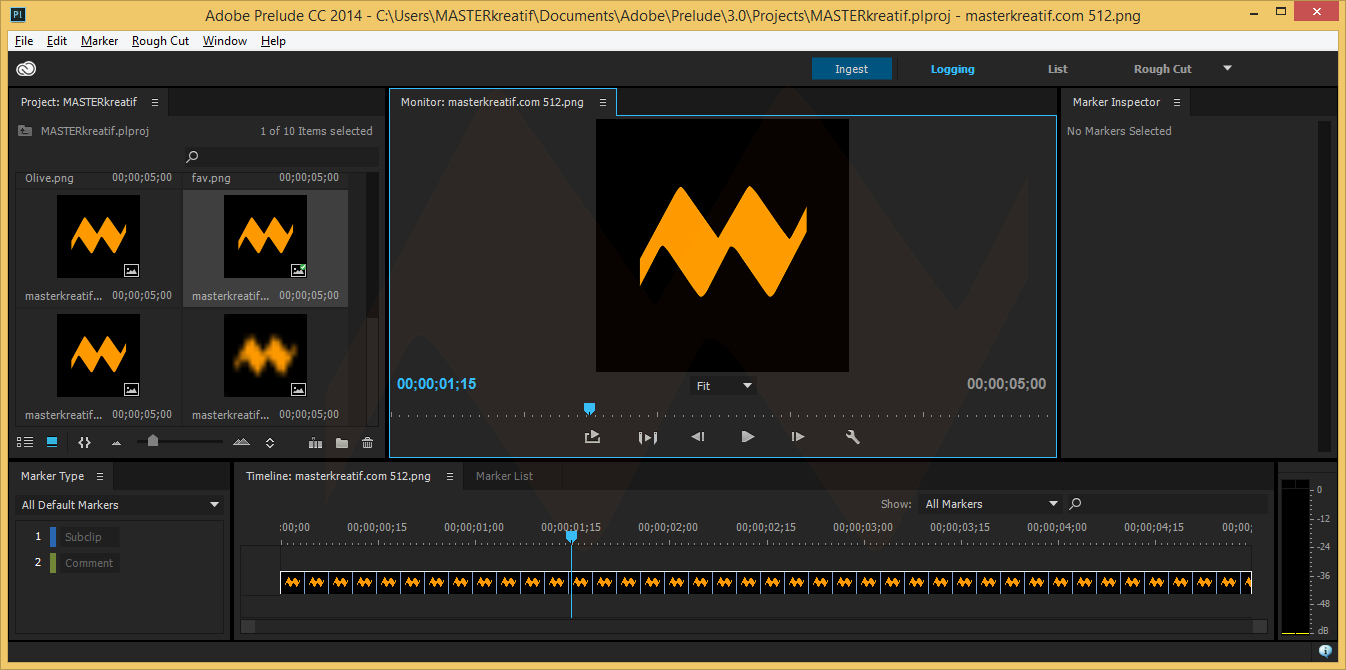
Task: Click fav.png item name
Action: [x=211, y=178]
